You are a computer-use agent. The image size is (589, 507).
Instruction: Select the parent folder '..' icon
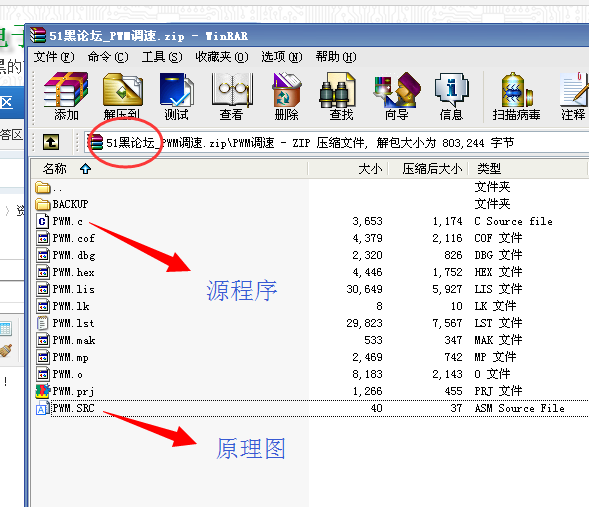coord(42,187)
